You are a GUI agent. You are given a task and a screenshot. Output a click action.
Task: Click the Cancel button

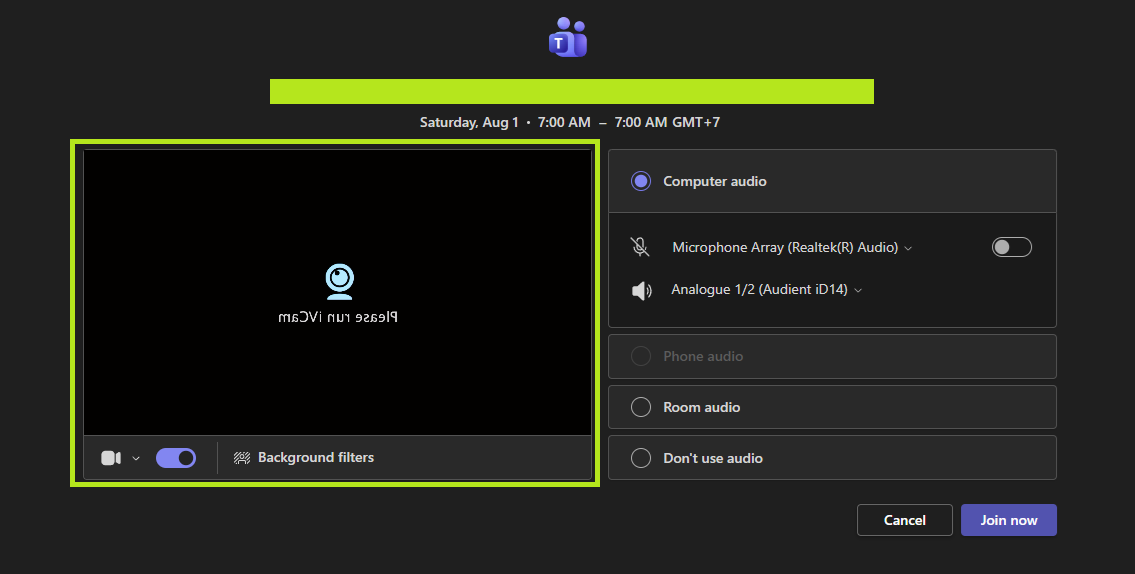[x=904, y=520]
